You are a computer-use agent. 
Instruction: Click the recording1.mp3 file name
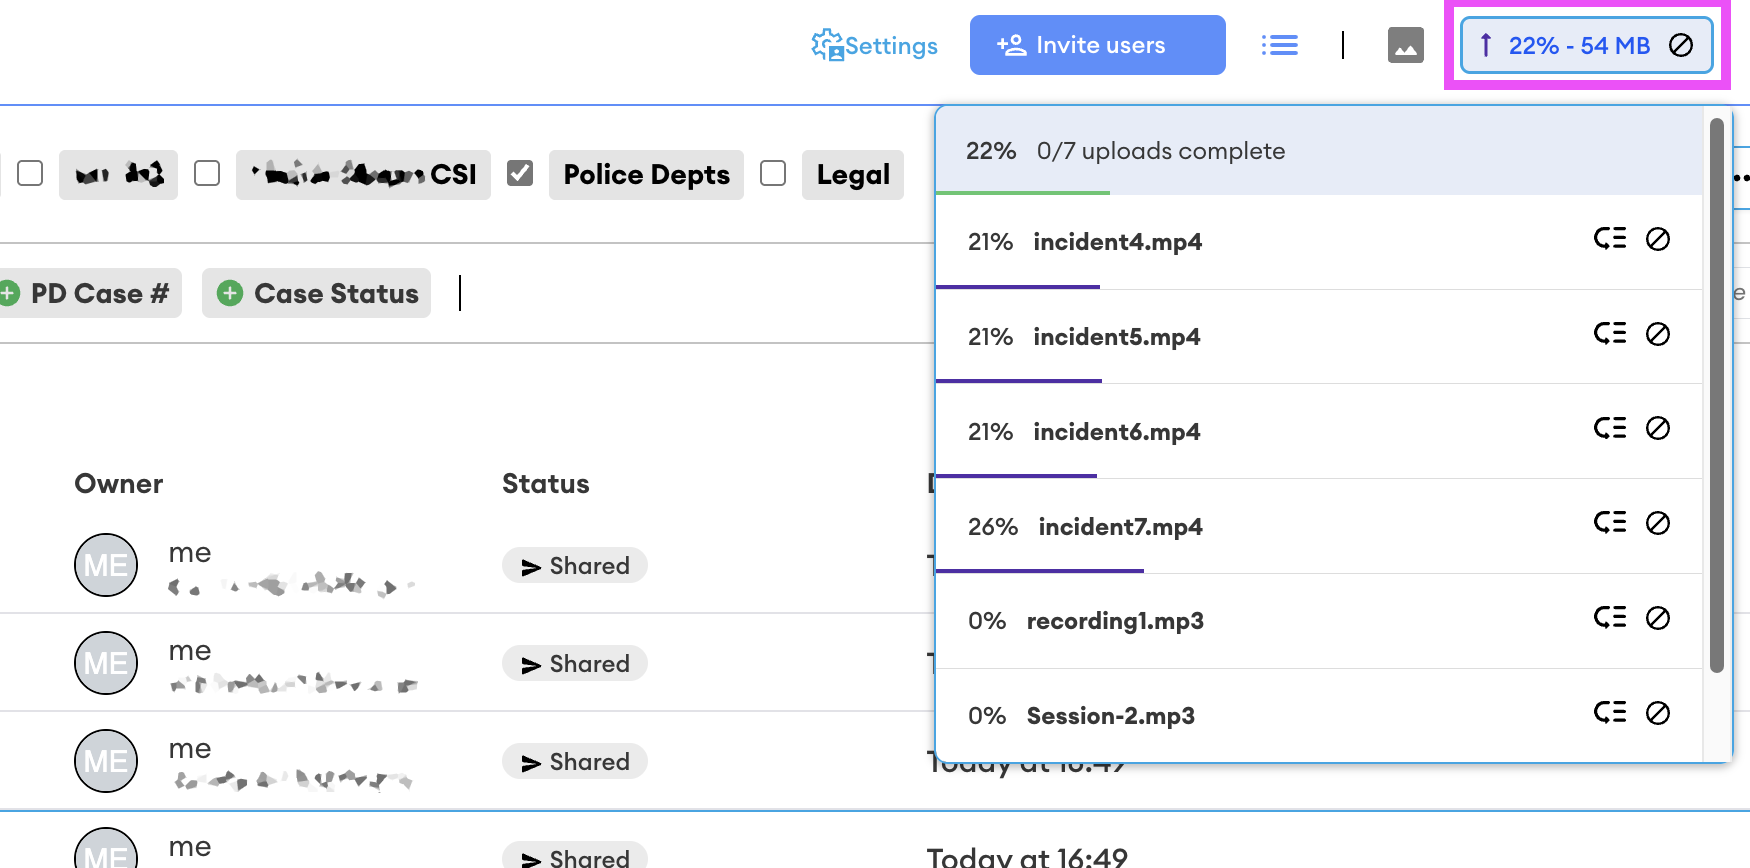coord(1115,621)
